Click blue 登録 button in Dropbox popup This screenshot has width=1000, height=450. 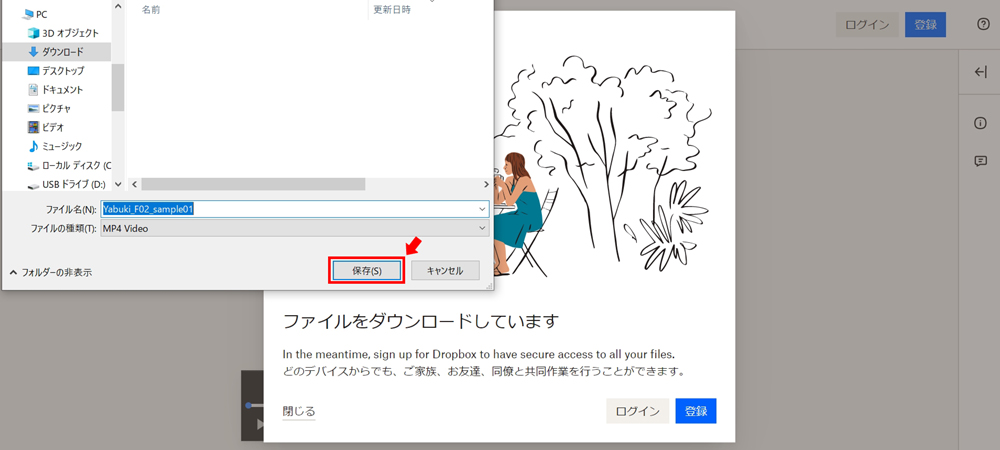(696, 411)
